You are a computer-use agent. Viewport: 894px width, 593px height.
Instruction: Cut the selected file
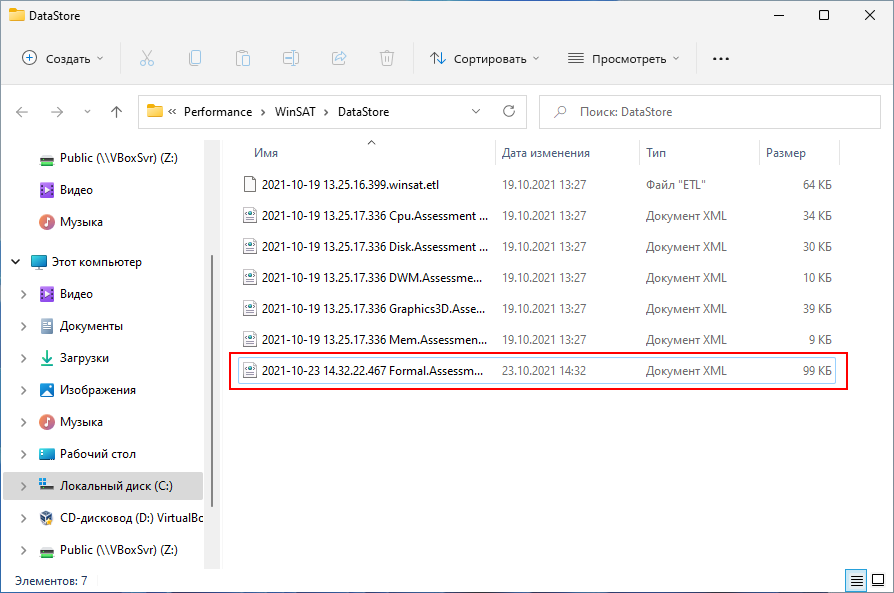[147, 59]
